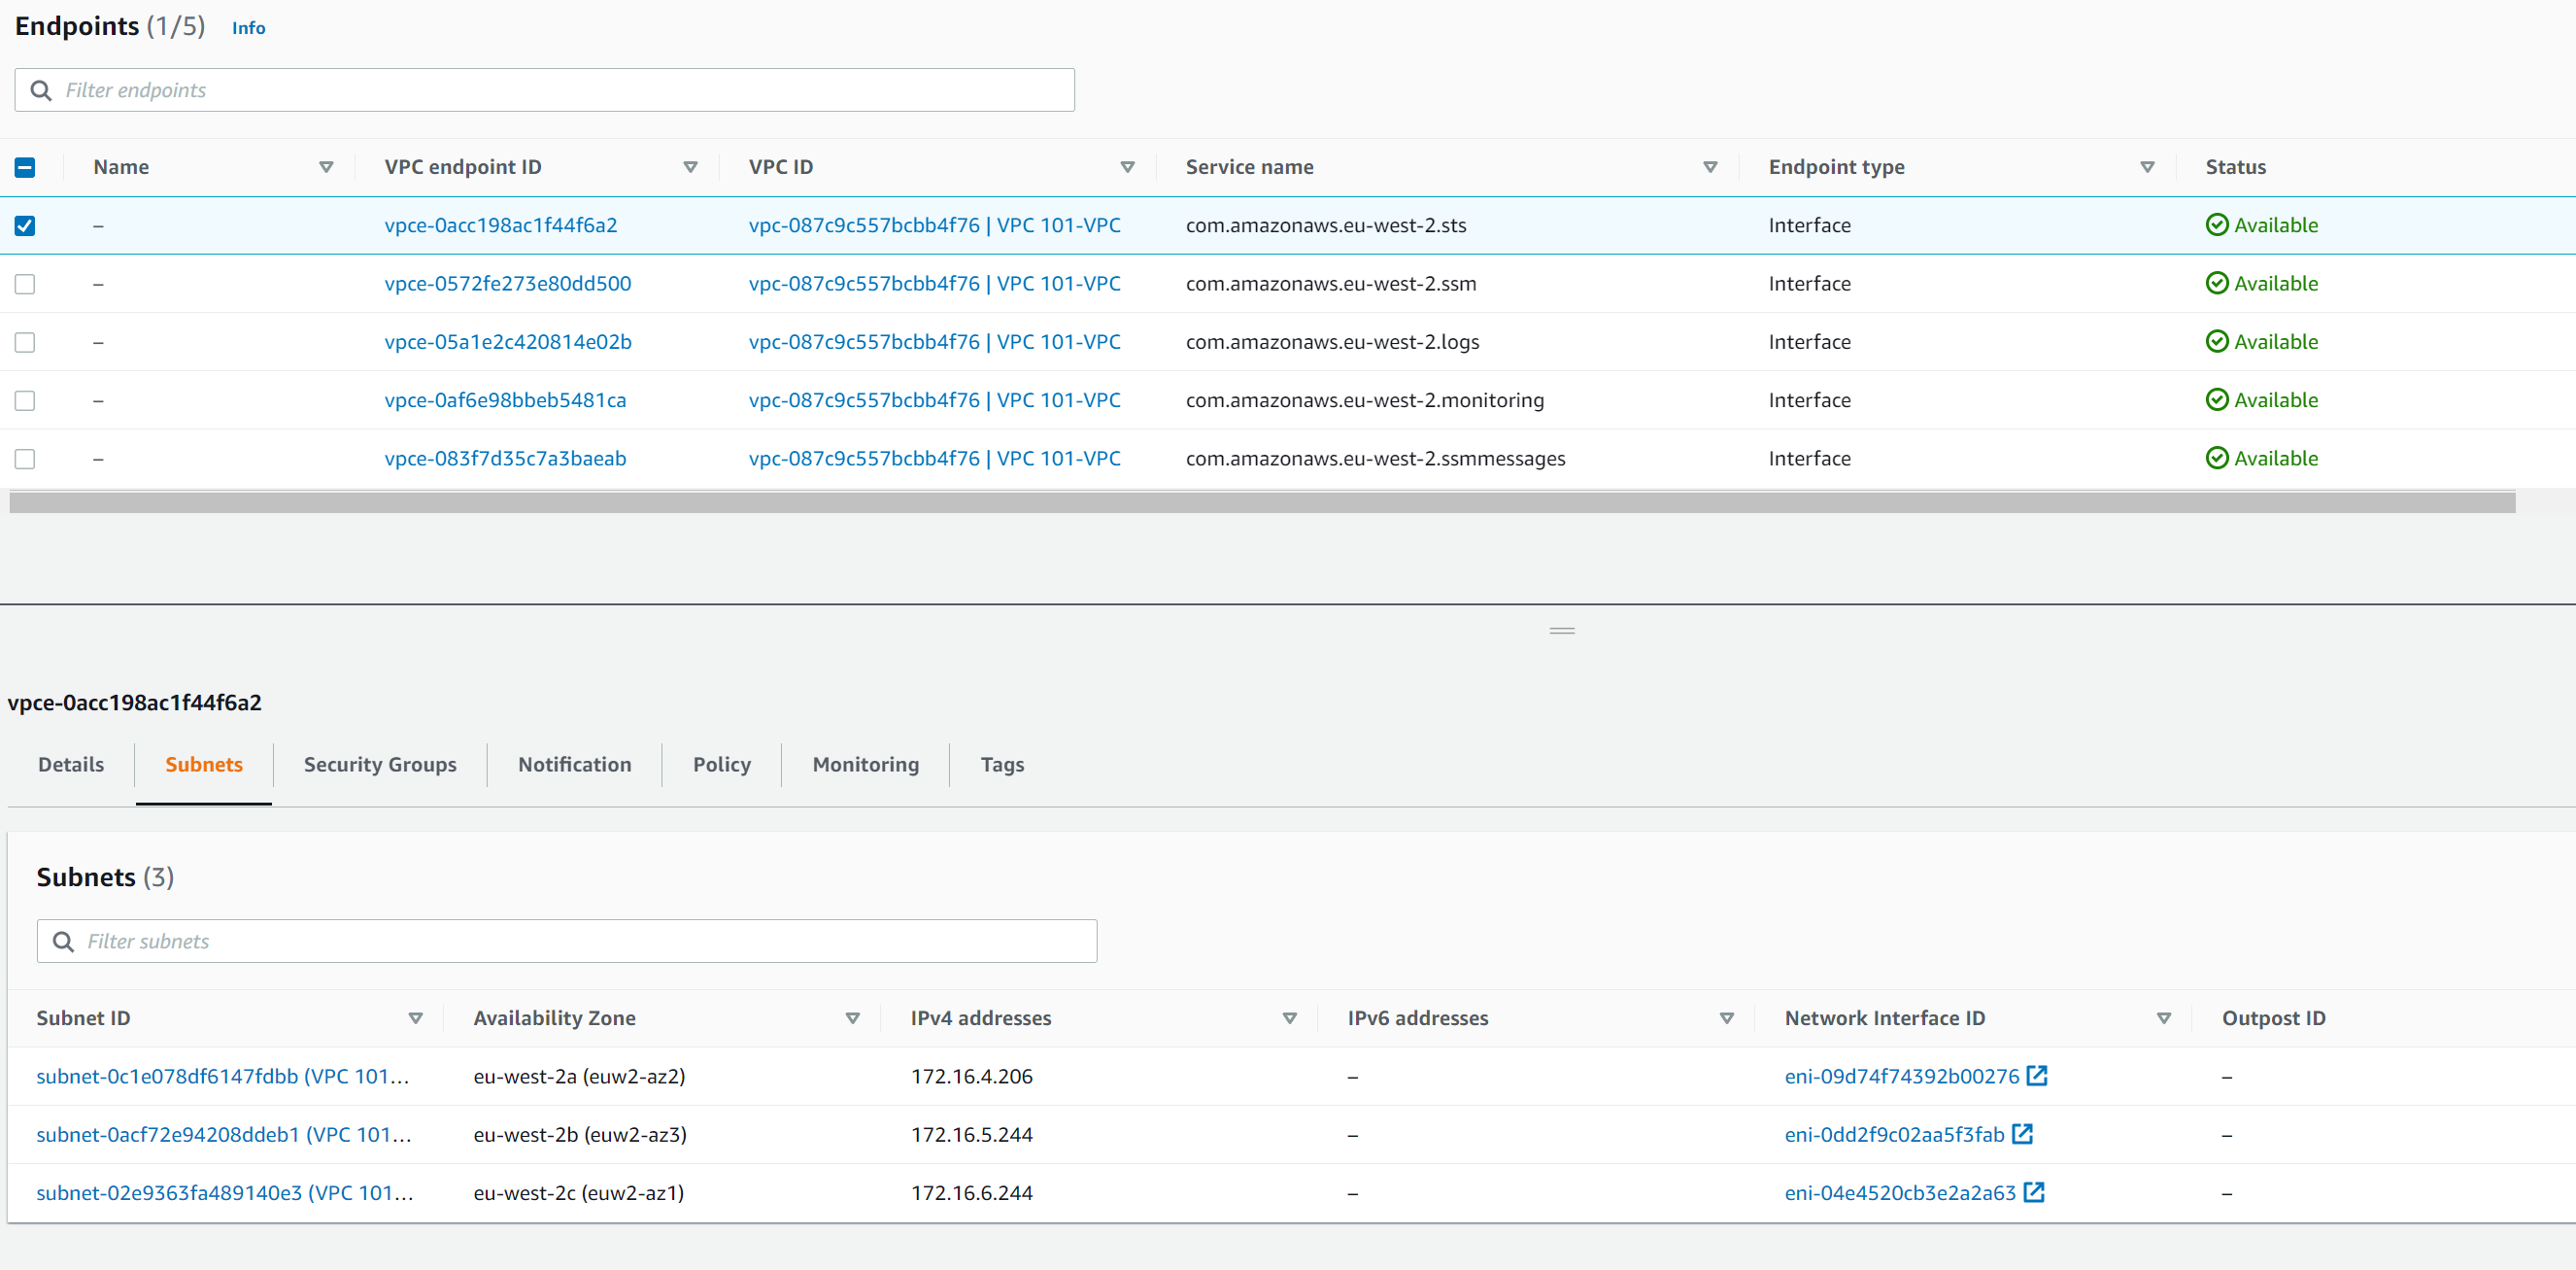Viewport: 2576px width, 1270px height.
Task: Click the Available status icon for logs endpoint
Action: pyautogui.click(x=2217, y=341)
